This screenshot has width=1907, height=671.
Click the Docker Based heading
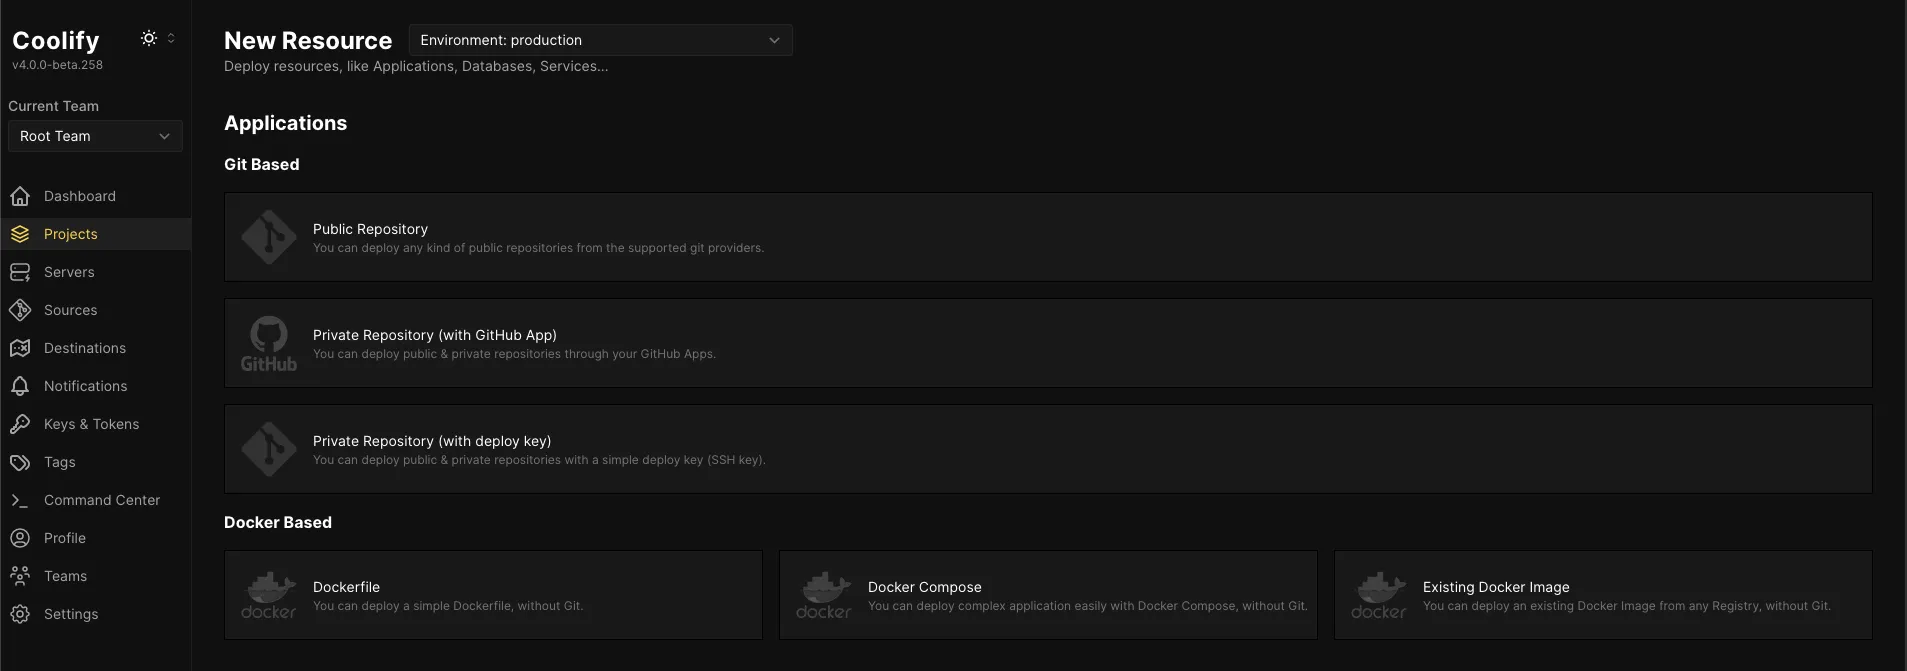[x=278, y=522]
